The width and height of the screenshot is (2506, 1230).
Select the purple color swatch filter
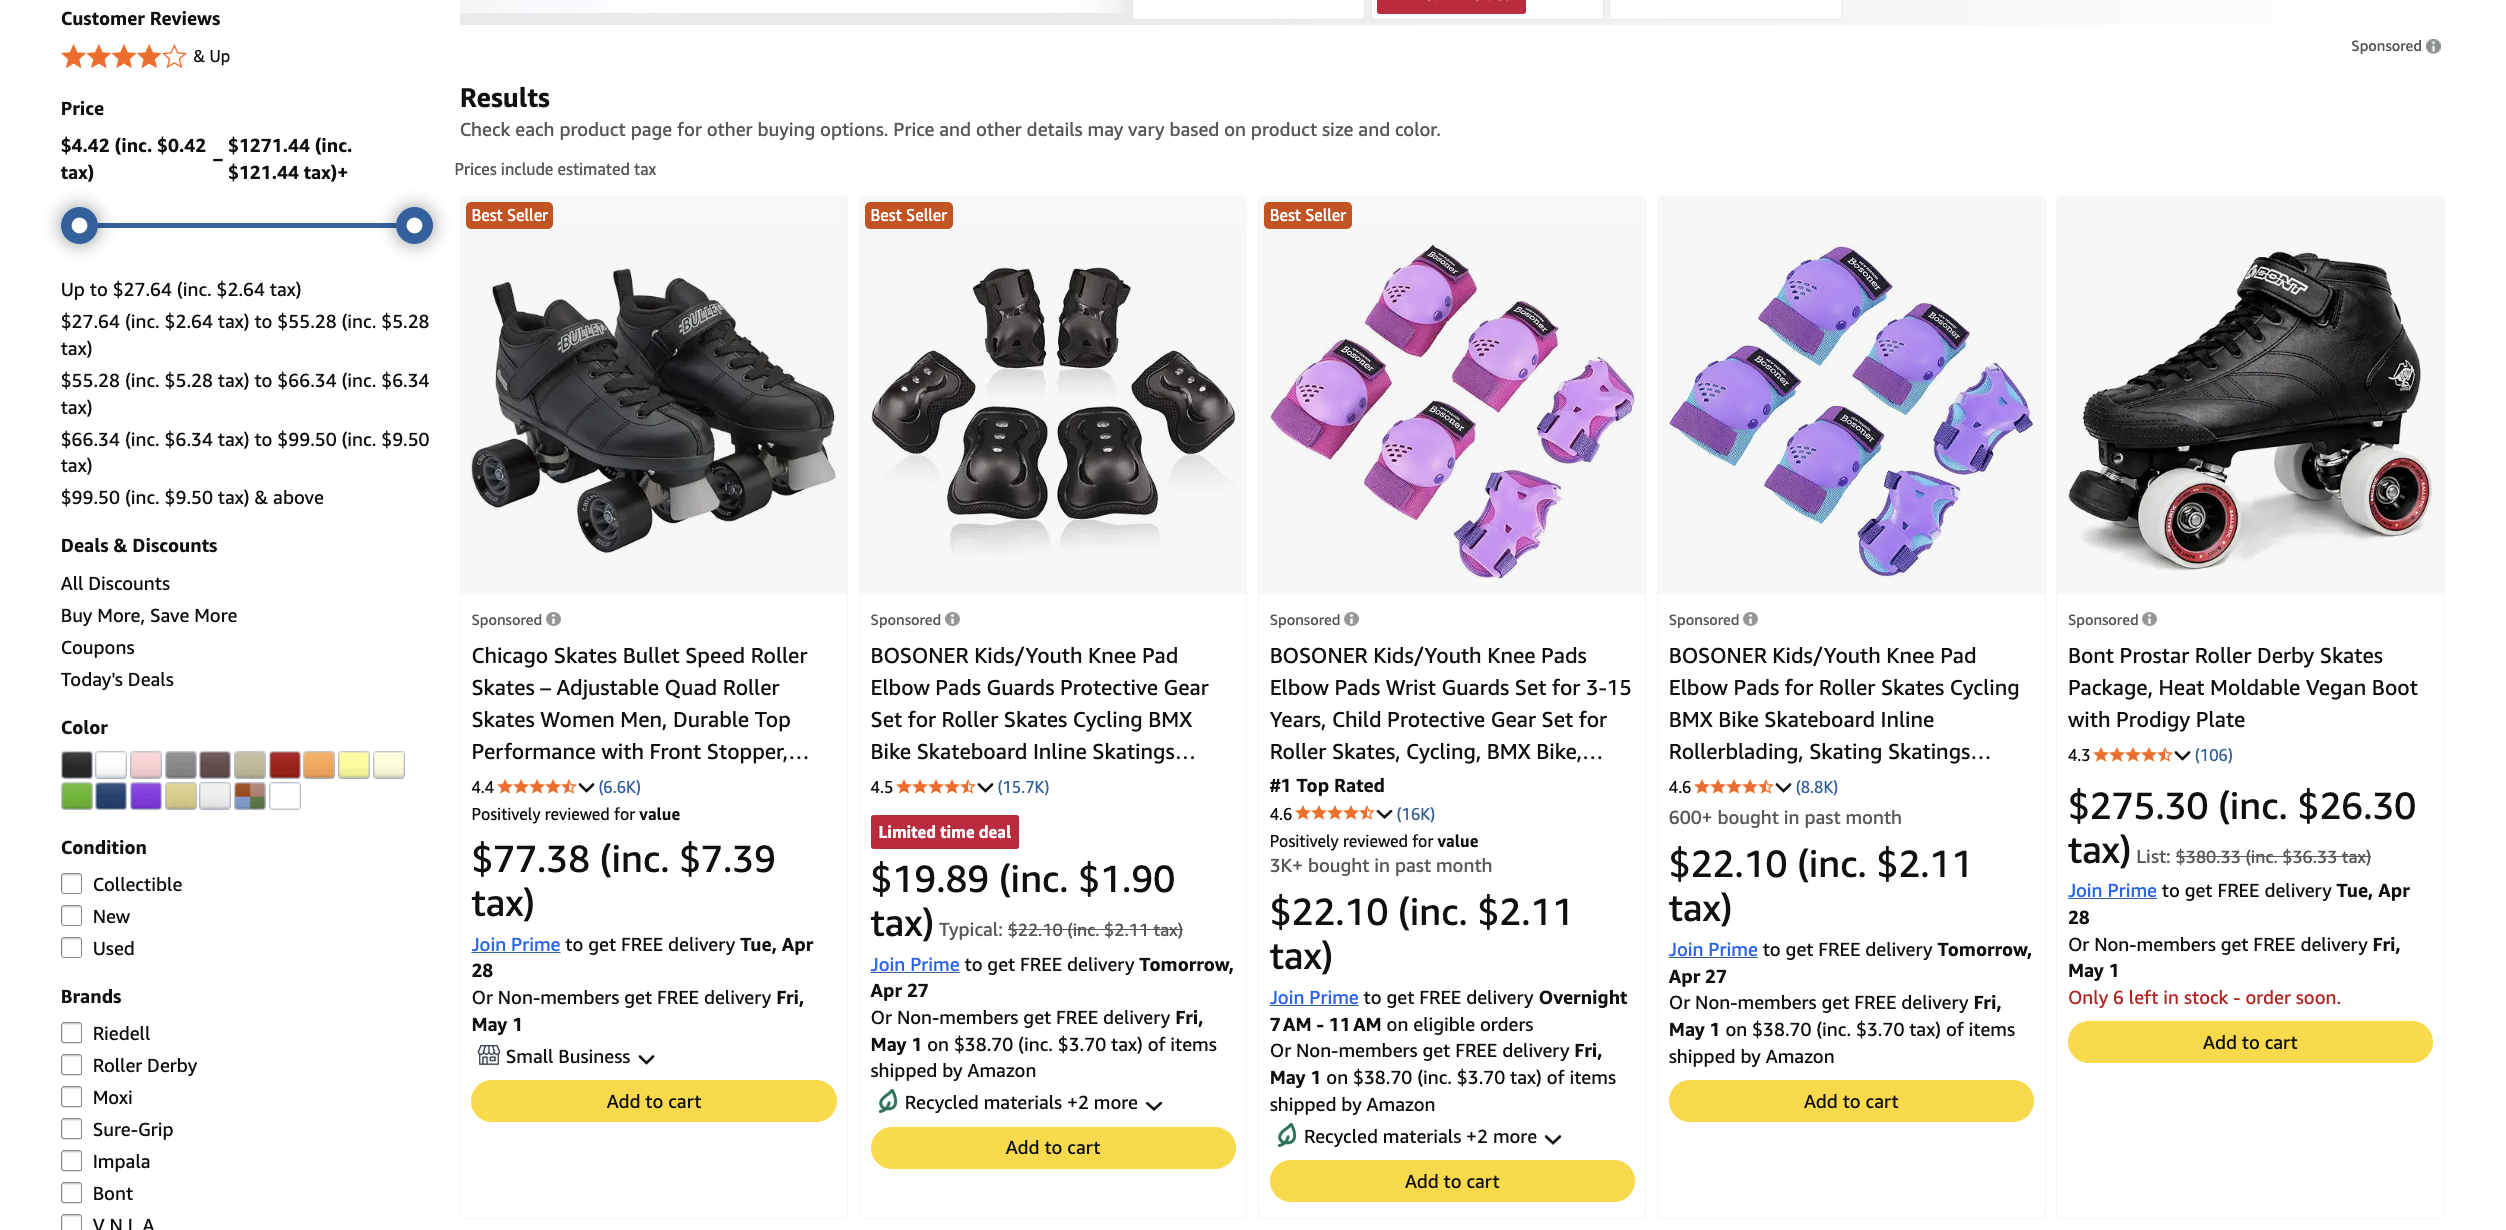[x=146, y=796]
